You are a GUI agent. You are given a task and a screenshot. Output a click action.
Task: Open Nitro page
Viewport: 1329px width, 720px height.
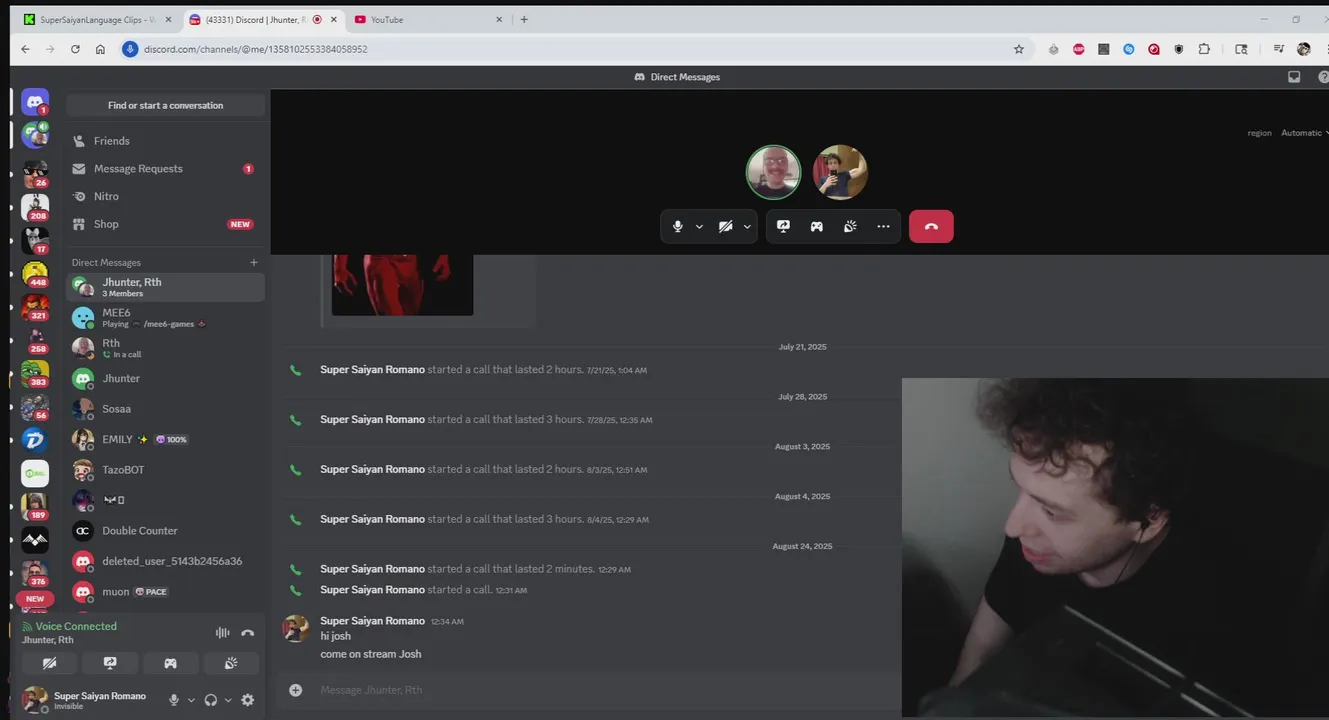pyautogui.click(x=165, y=197)
